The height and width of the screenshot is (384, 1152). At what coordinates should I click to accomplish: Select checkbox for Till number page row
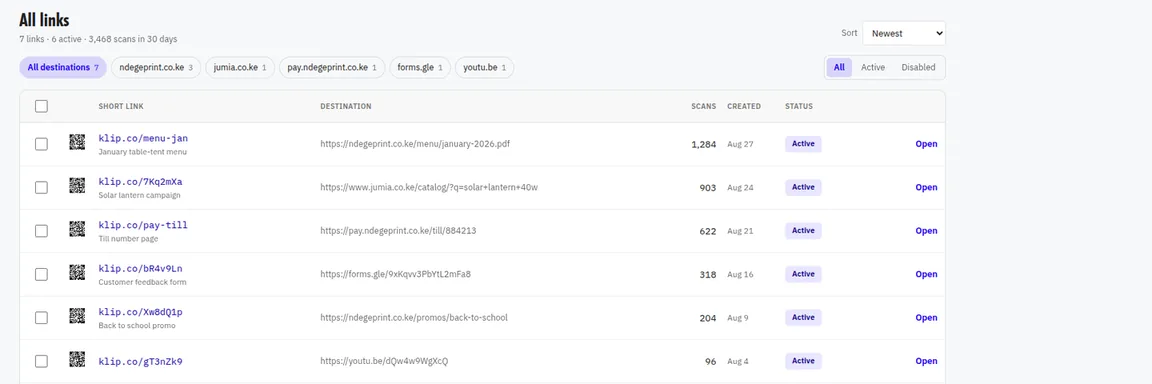coord(41,231)
